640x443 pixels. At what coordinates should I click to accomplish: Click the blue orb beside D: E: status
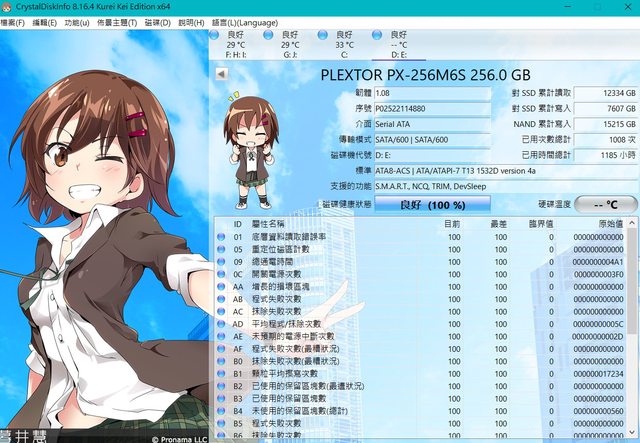tap(377, 35)
